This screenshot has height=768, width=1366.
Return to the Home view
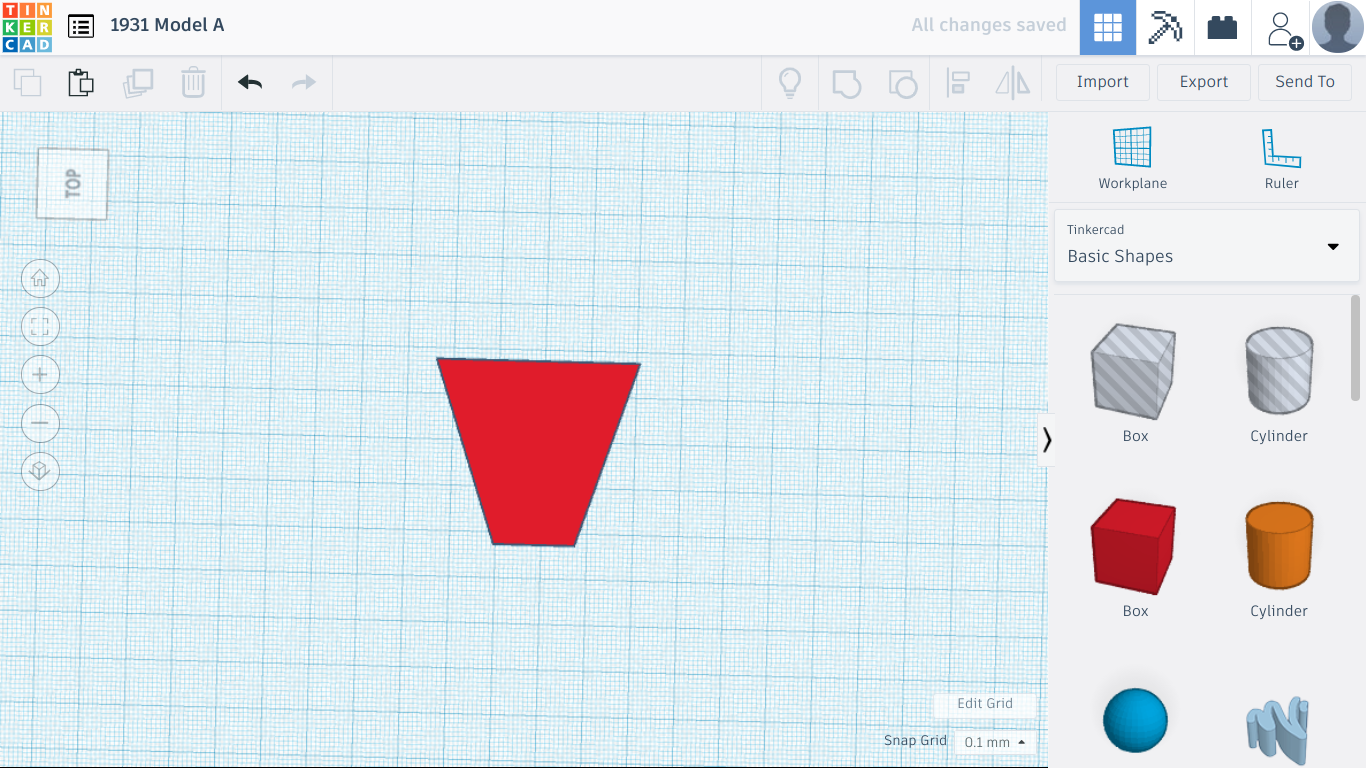coord(40,278)
